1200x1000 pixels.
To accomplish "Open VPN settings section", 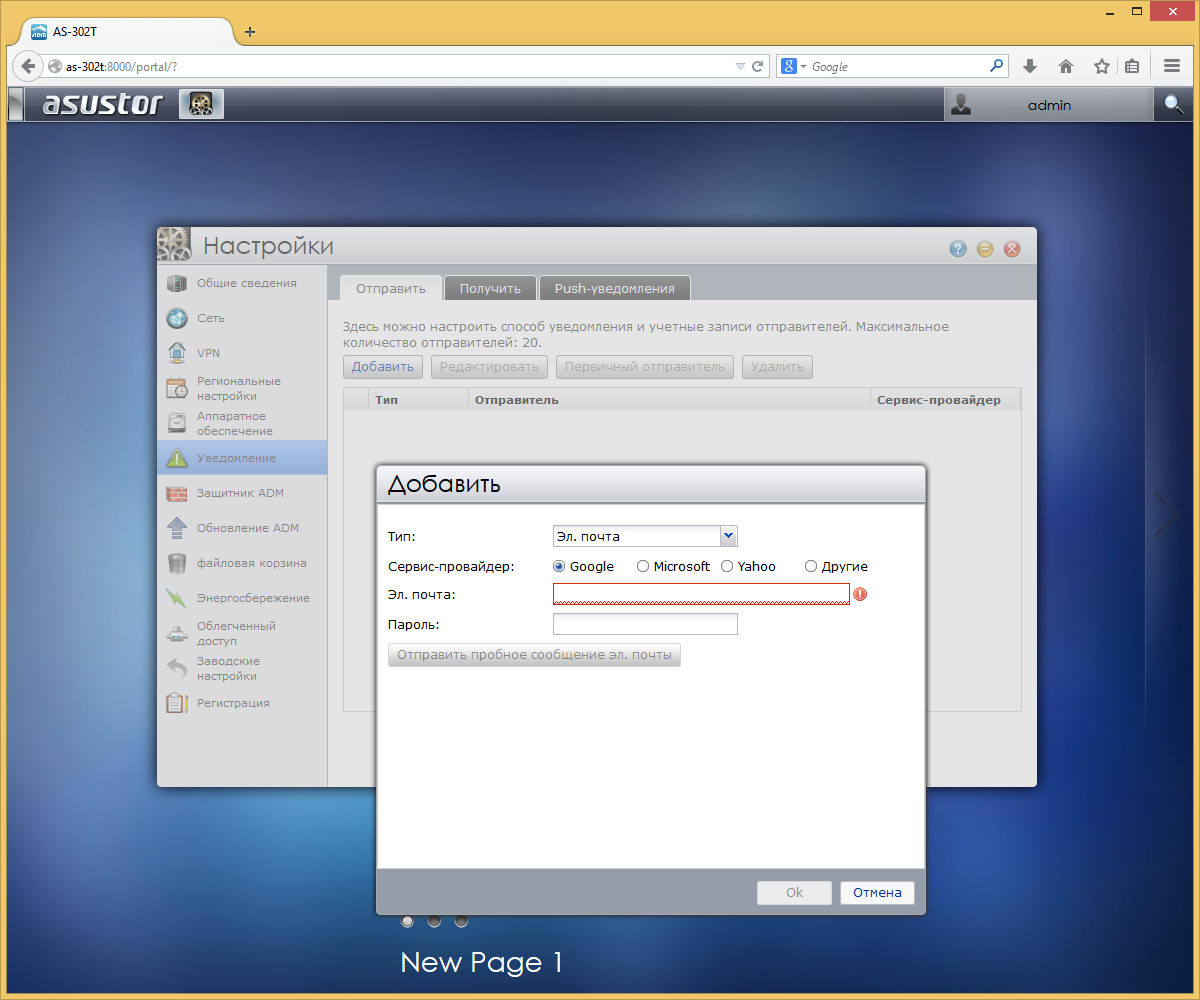I will coord(242,353).
